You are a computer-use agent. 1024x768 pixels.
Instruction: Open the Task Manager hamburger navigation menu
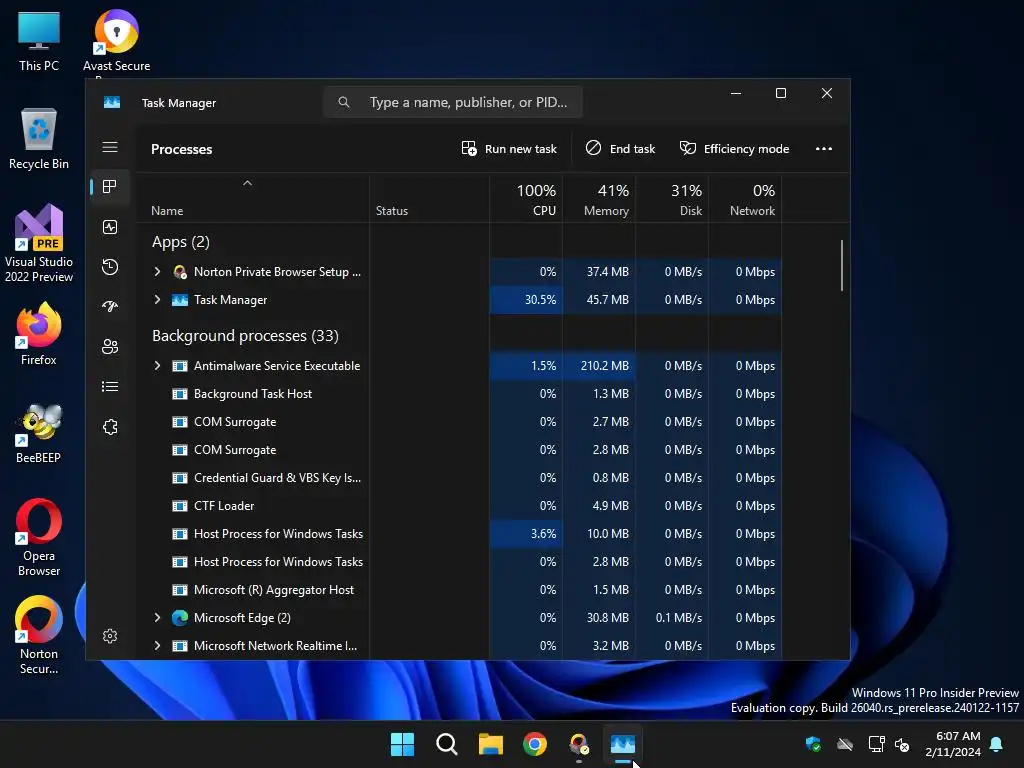click(110, 147)
